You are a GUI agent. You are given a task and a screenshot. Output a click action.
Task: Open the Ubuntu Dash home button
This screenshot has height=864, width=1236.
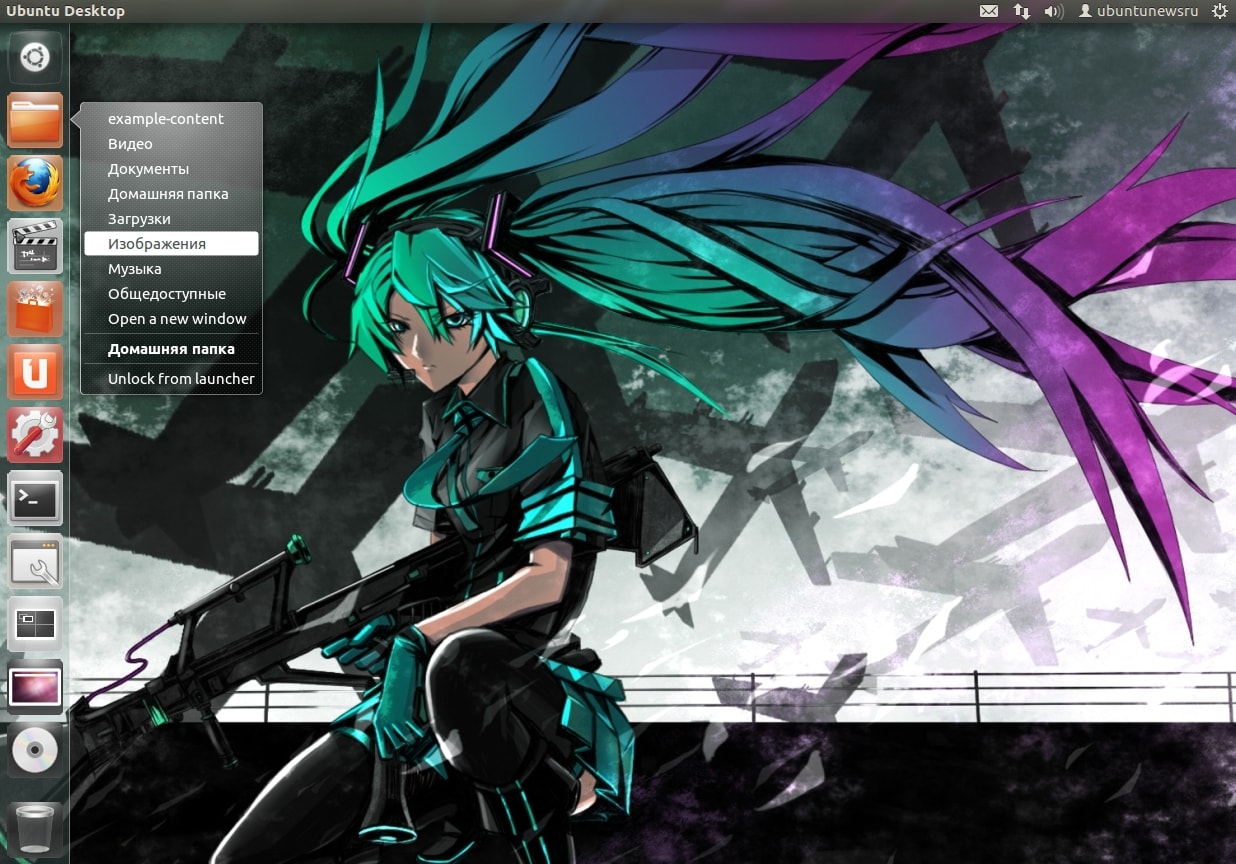coord(35,57)
